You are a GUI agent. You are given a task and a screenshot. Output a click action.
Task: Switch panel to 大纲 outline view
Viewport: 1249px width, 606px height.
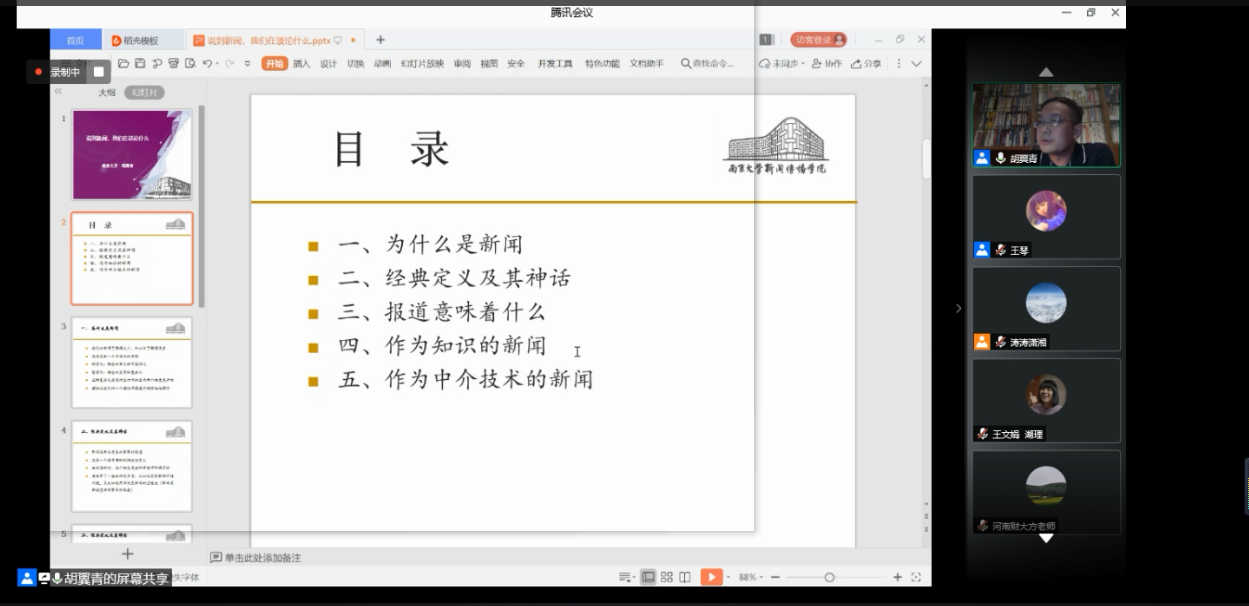106,92
